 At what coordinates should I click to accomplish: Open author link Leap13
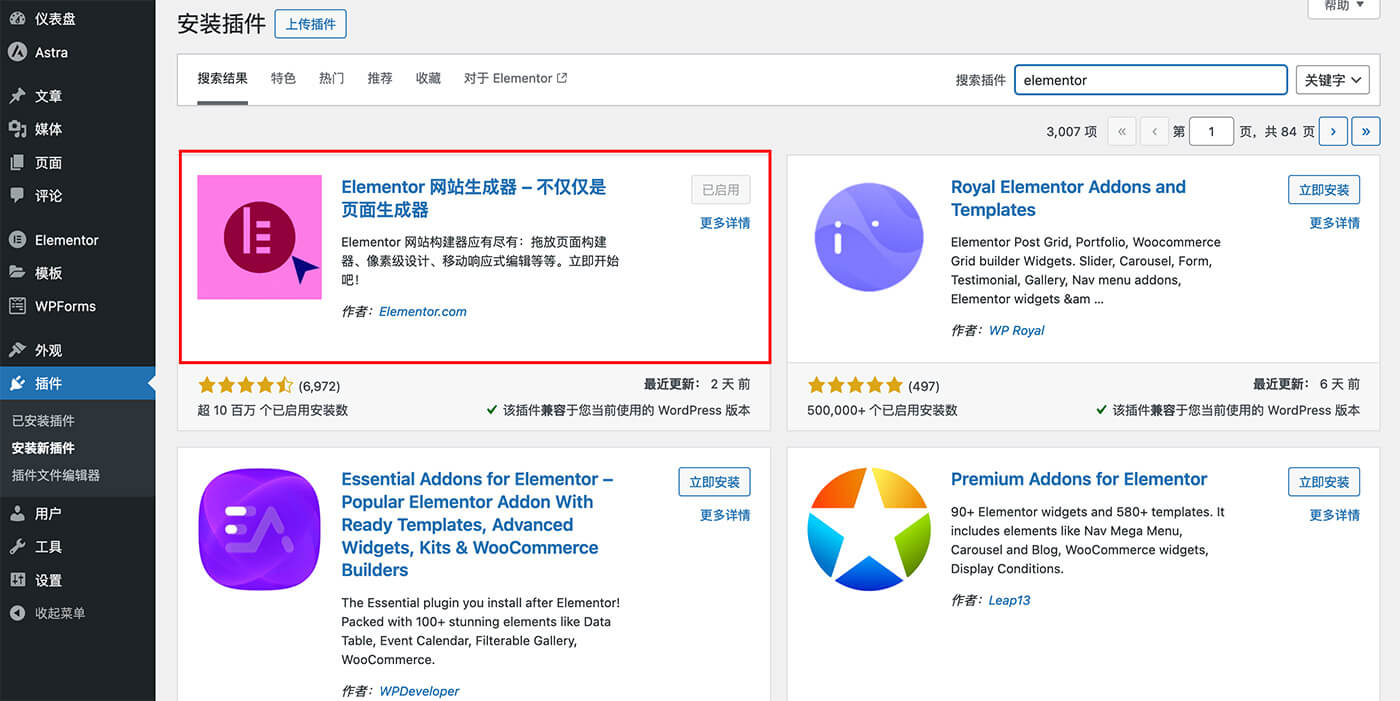[x=1009, y=600]
